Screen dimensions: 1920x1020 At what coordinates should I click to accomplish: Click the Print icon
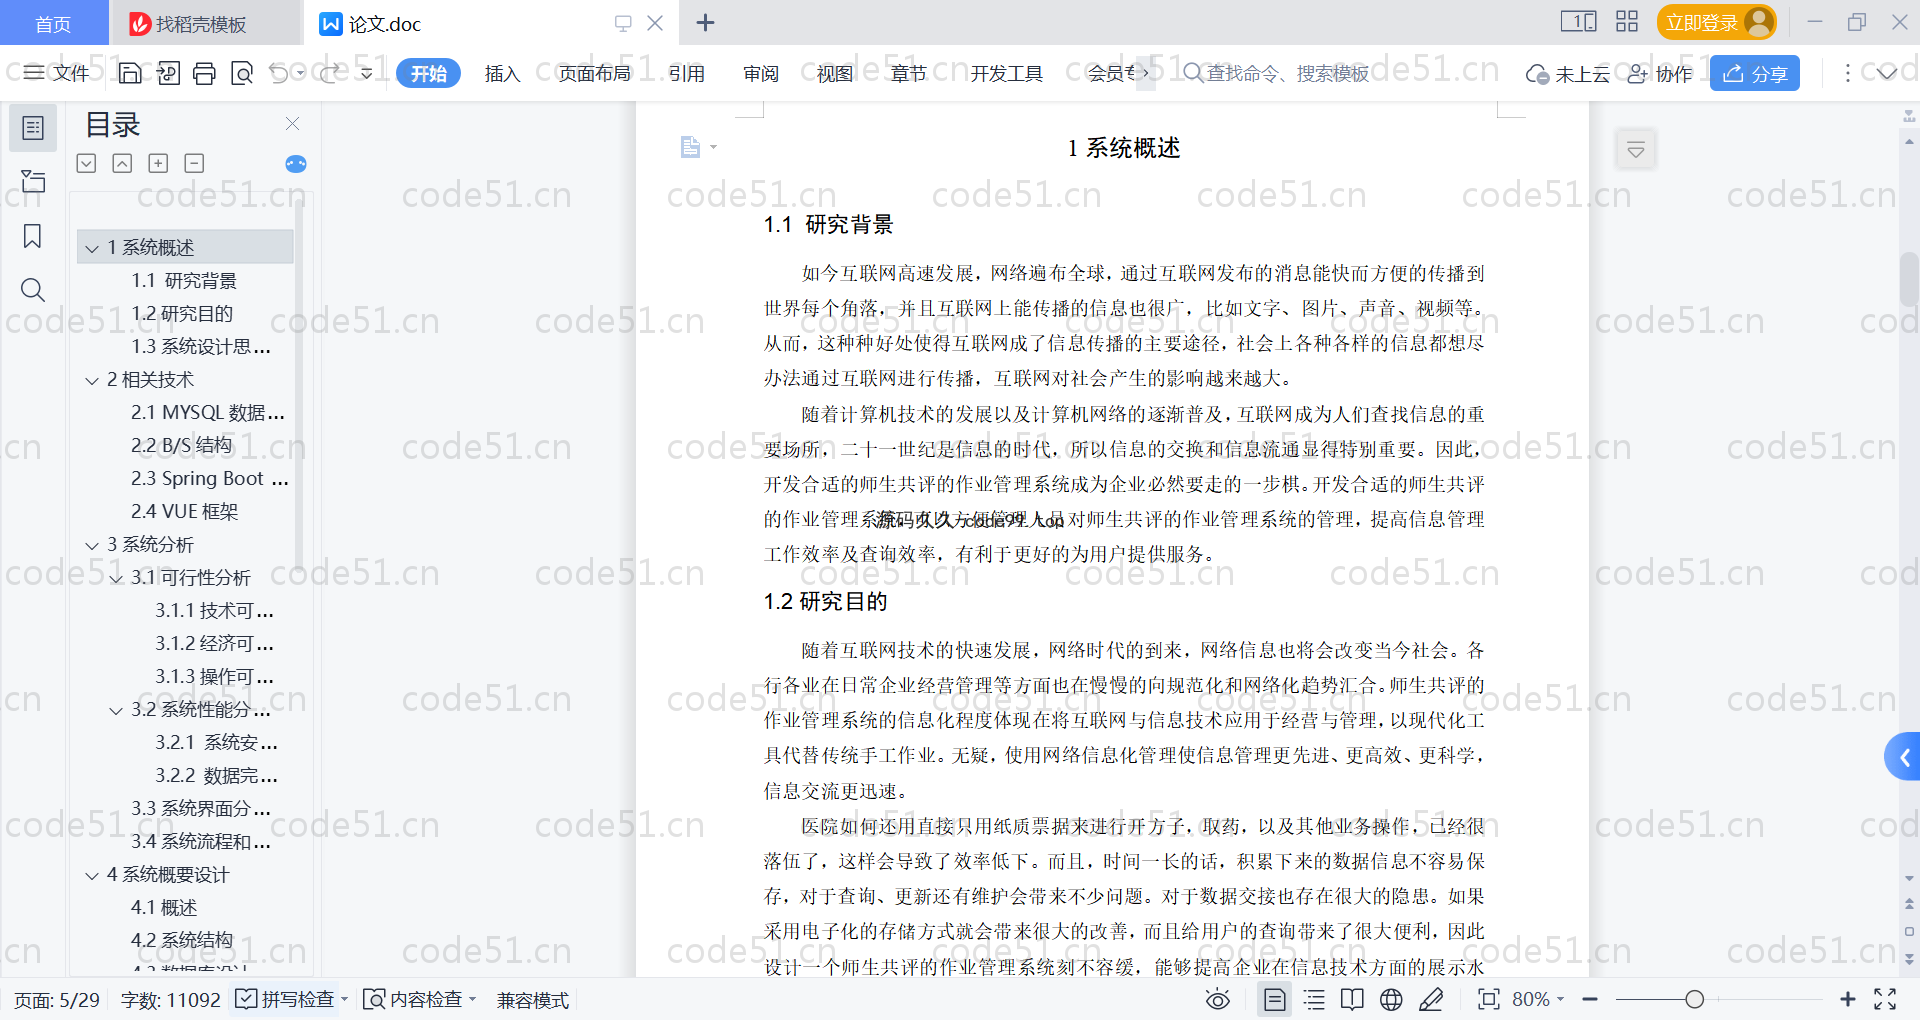[x=205, y=73]
